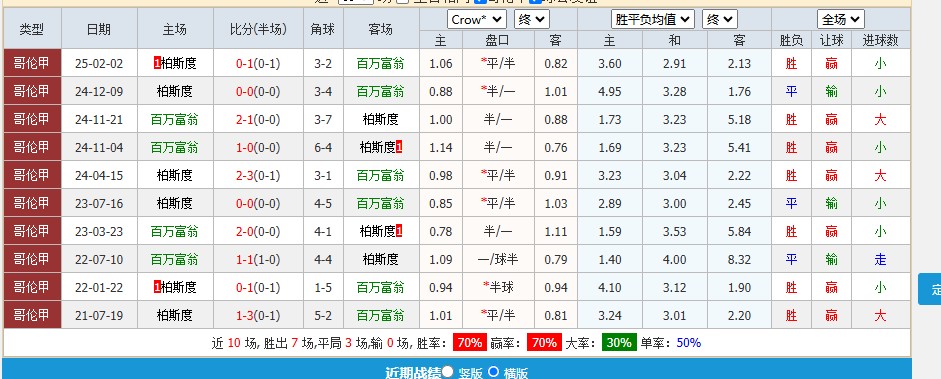This screenshot has height=379, width=941.
Task: Click the 让球 column header
Action: [x=831, y=40]
